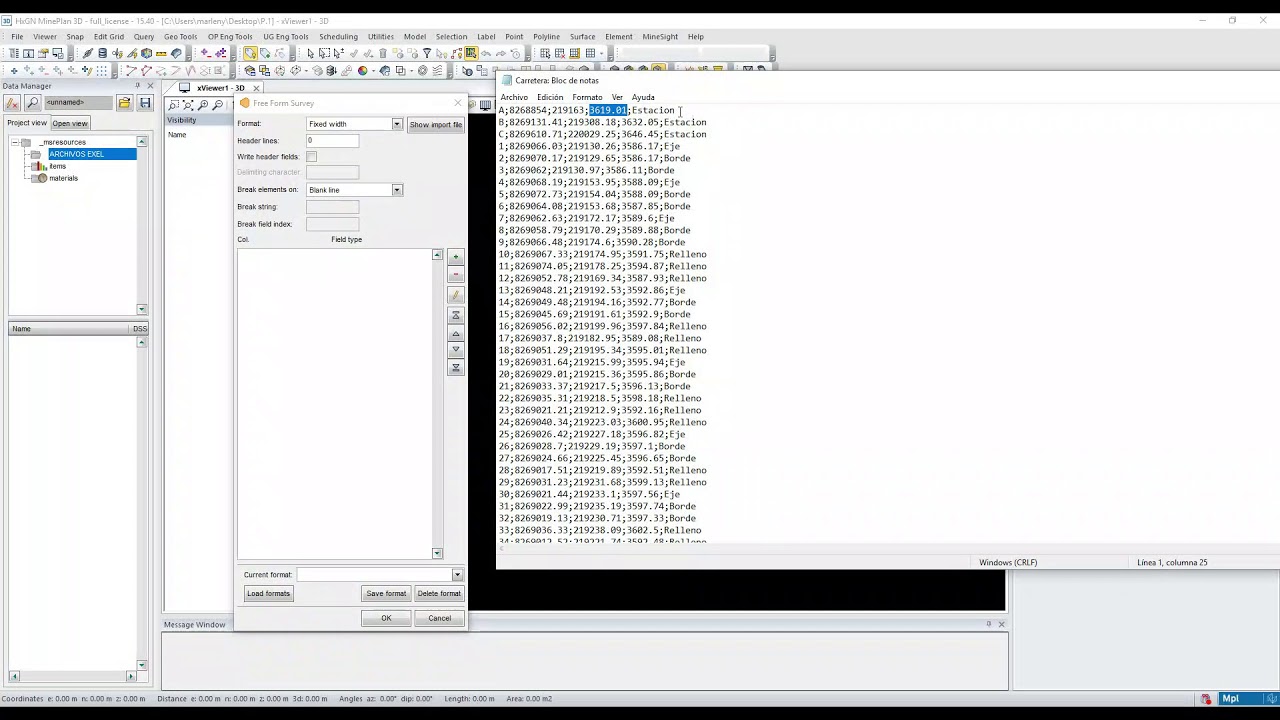Select the items folder in tree
Viewport: 1280px width, 720px height.
57,166
